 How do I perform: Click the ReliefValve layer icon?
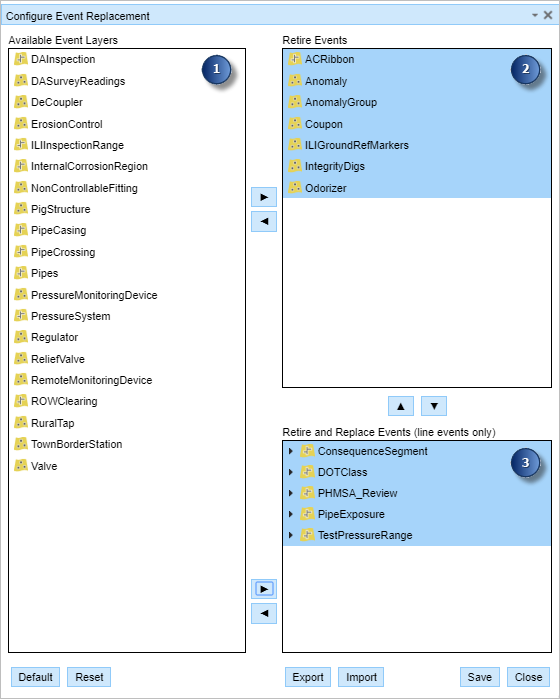pos(21,358)
